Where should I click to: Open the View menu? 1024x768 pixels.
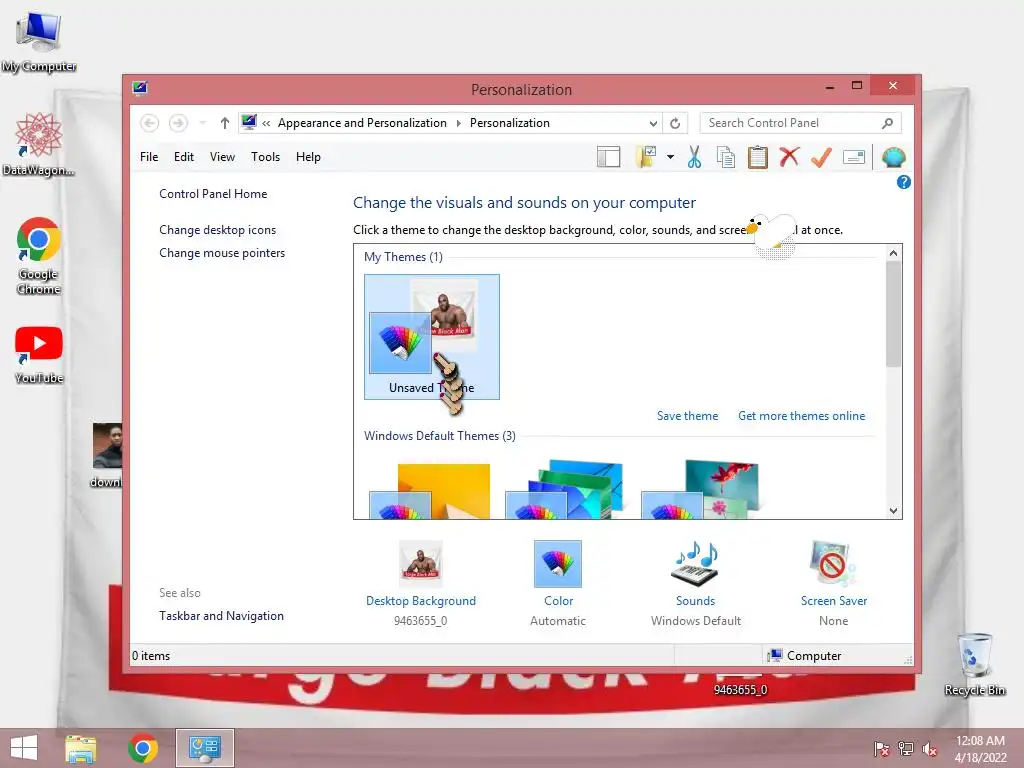222,157
